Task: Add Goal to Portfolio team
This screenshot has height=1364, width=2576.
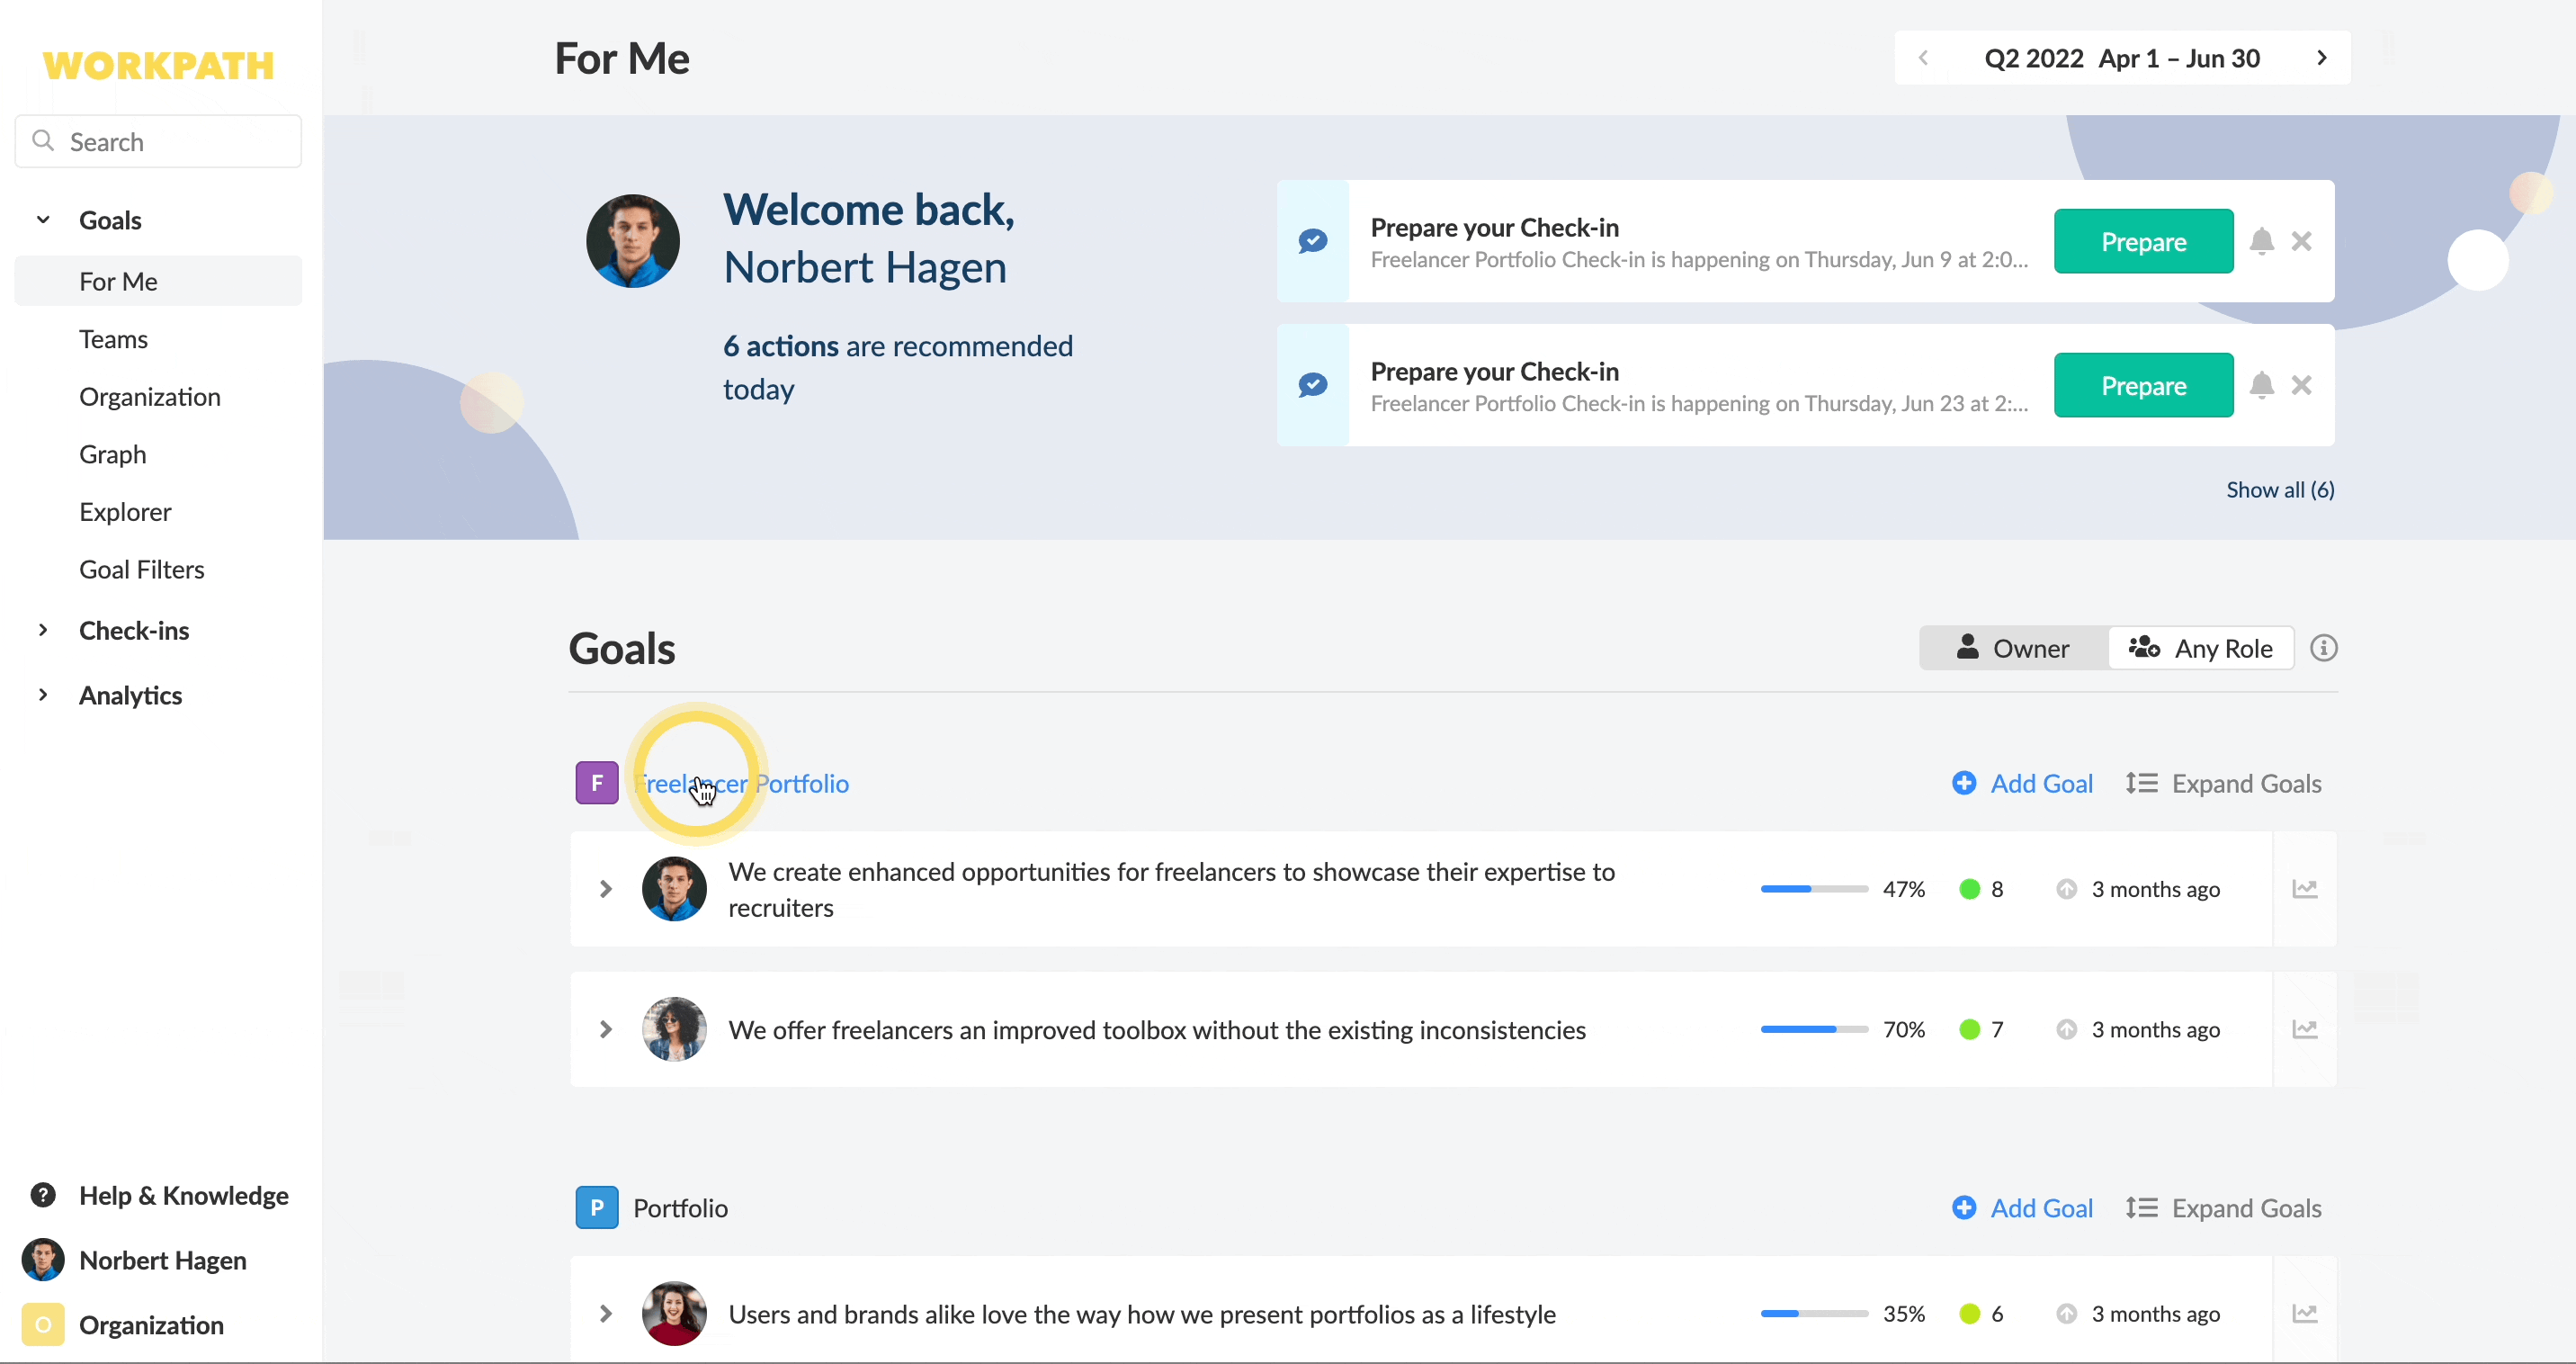Action: (2022, 1208)
